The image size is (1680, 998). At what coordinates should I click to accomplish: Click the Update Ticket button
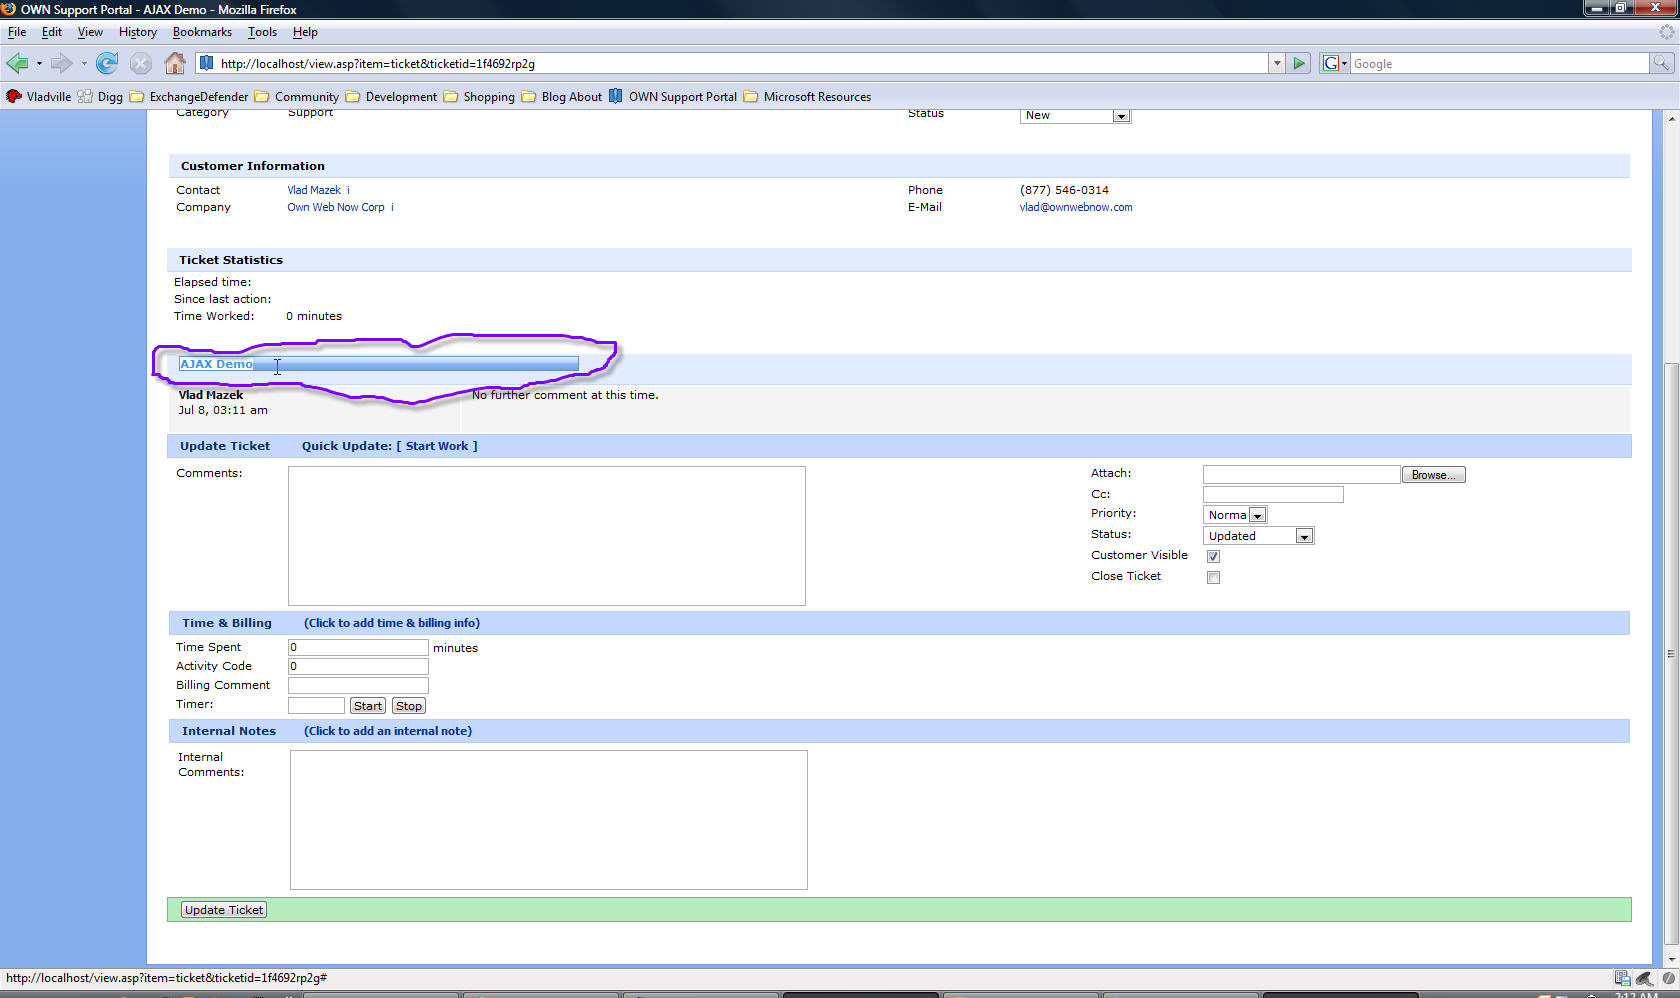click(224, 910)
